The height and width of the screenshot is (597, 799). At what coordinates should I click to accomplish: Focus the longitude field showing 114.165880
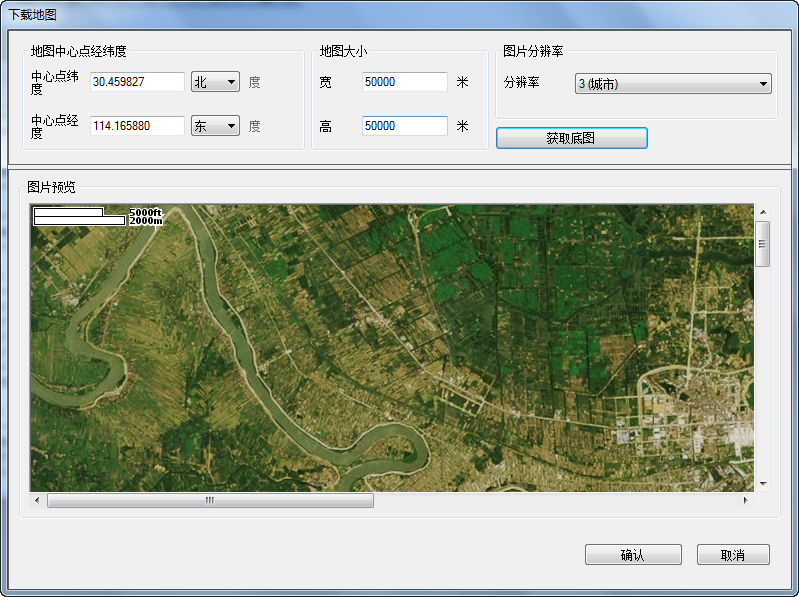137,126
